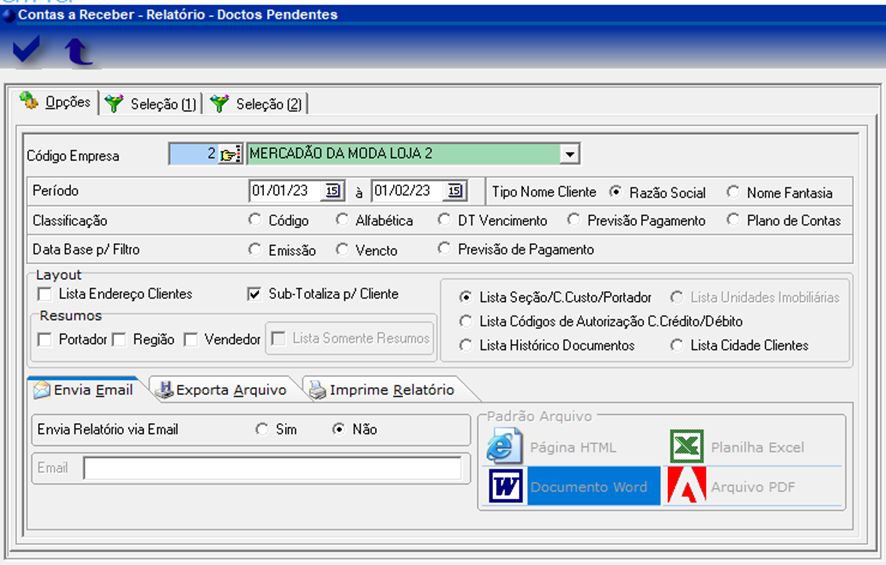Enable Lista Endereço Clientes checkbox
The image size is (886, 565).
[x=44, y=294]
